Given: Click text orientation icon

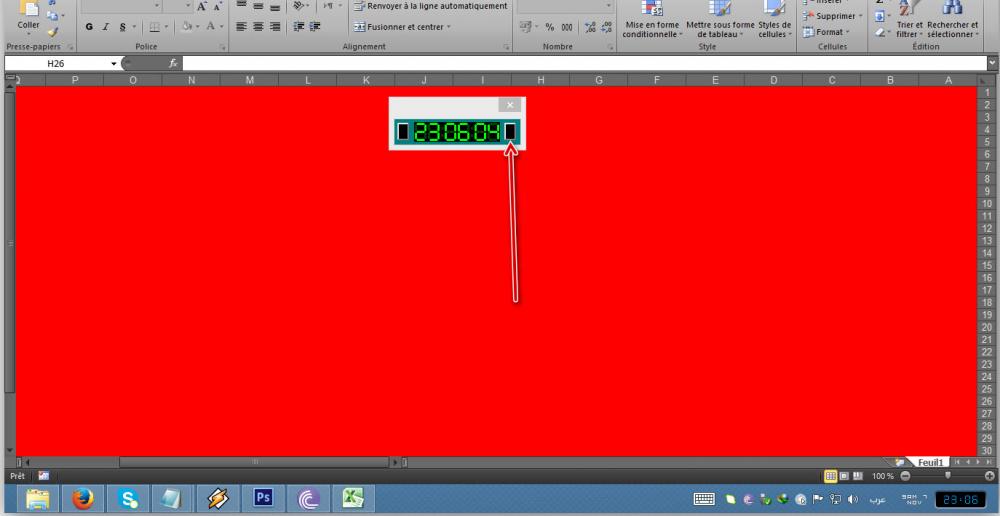Looking at the screenshot, I should (x=298, y=6).
